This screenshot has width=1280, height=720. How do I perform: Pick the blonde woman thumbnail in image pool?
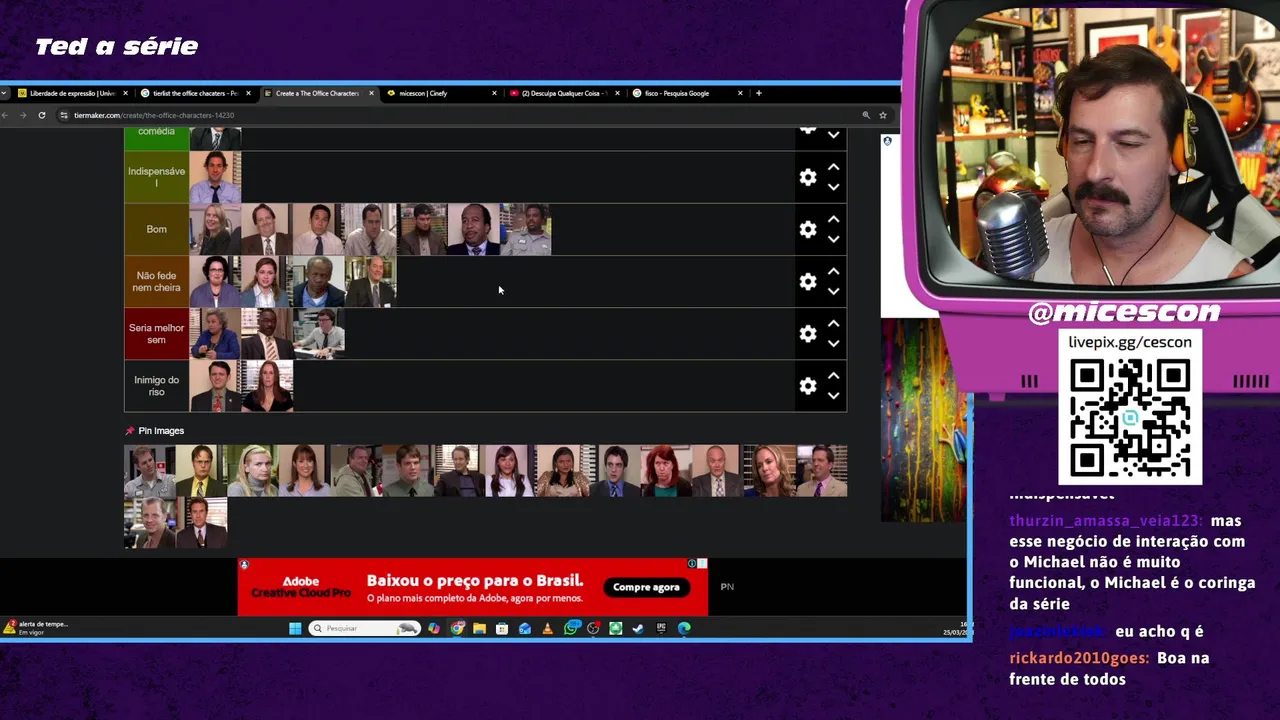[253, 471]
